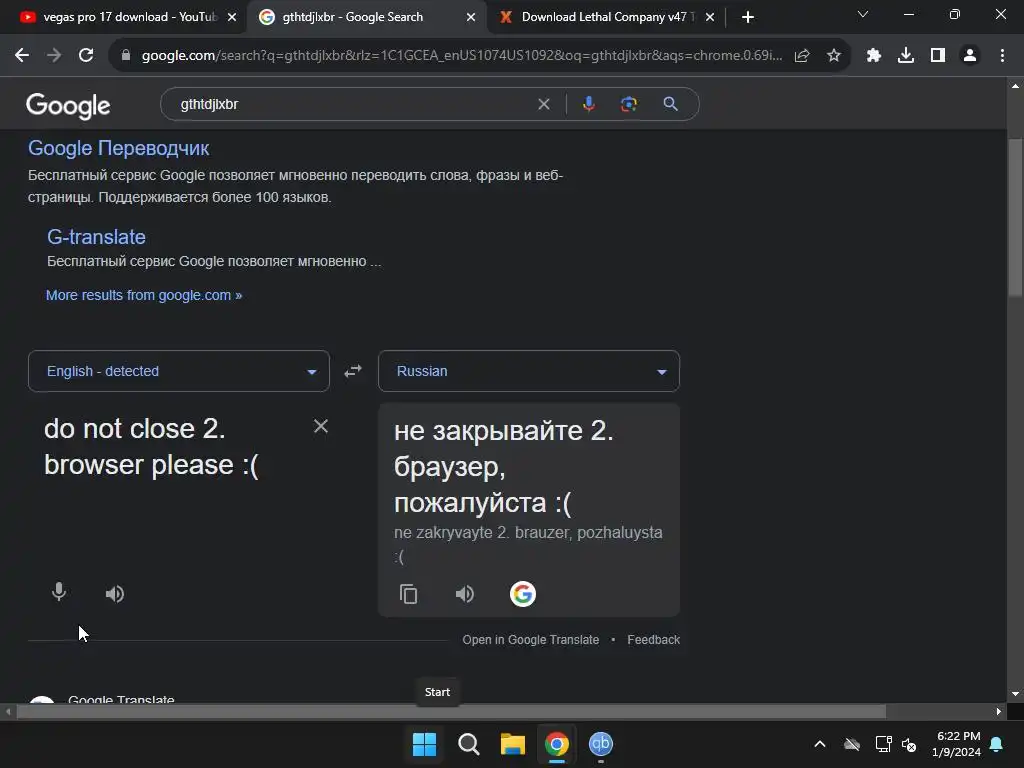Close the Download Lethal Company tab
The width and height of the screenshot is (1024, 768).
[710, 17]
